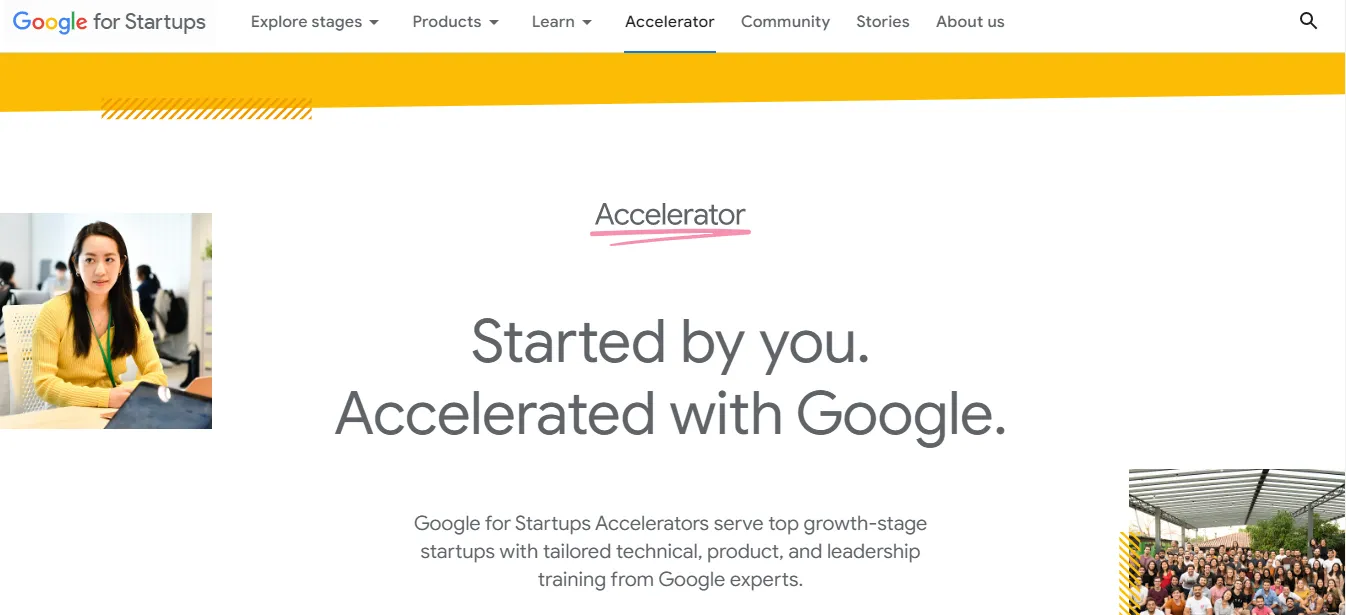Click the "Accelerated with Google." headline line

(x=670, y=413)
